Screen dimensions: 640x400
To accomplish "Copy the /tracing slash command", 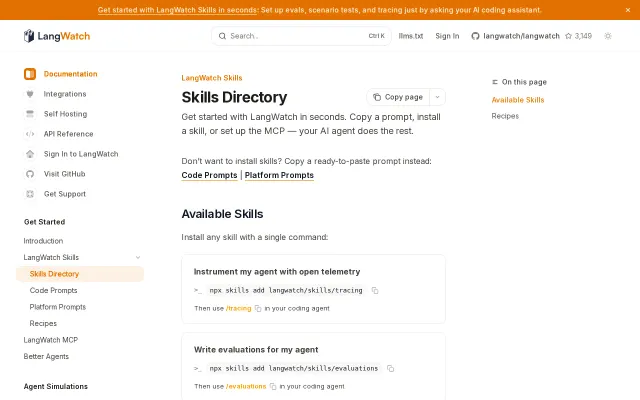I will point(258,309).
